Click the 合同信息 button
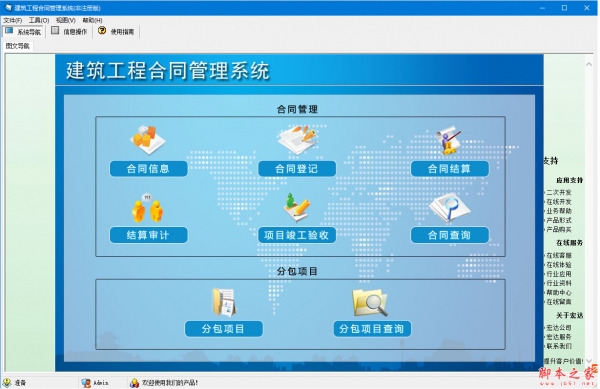This screenshot has width=600, height=389. click(148, 169)
